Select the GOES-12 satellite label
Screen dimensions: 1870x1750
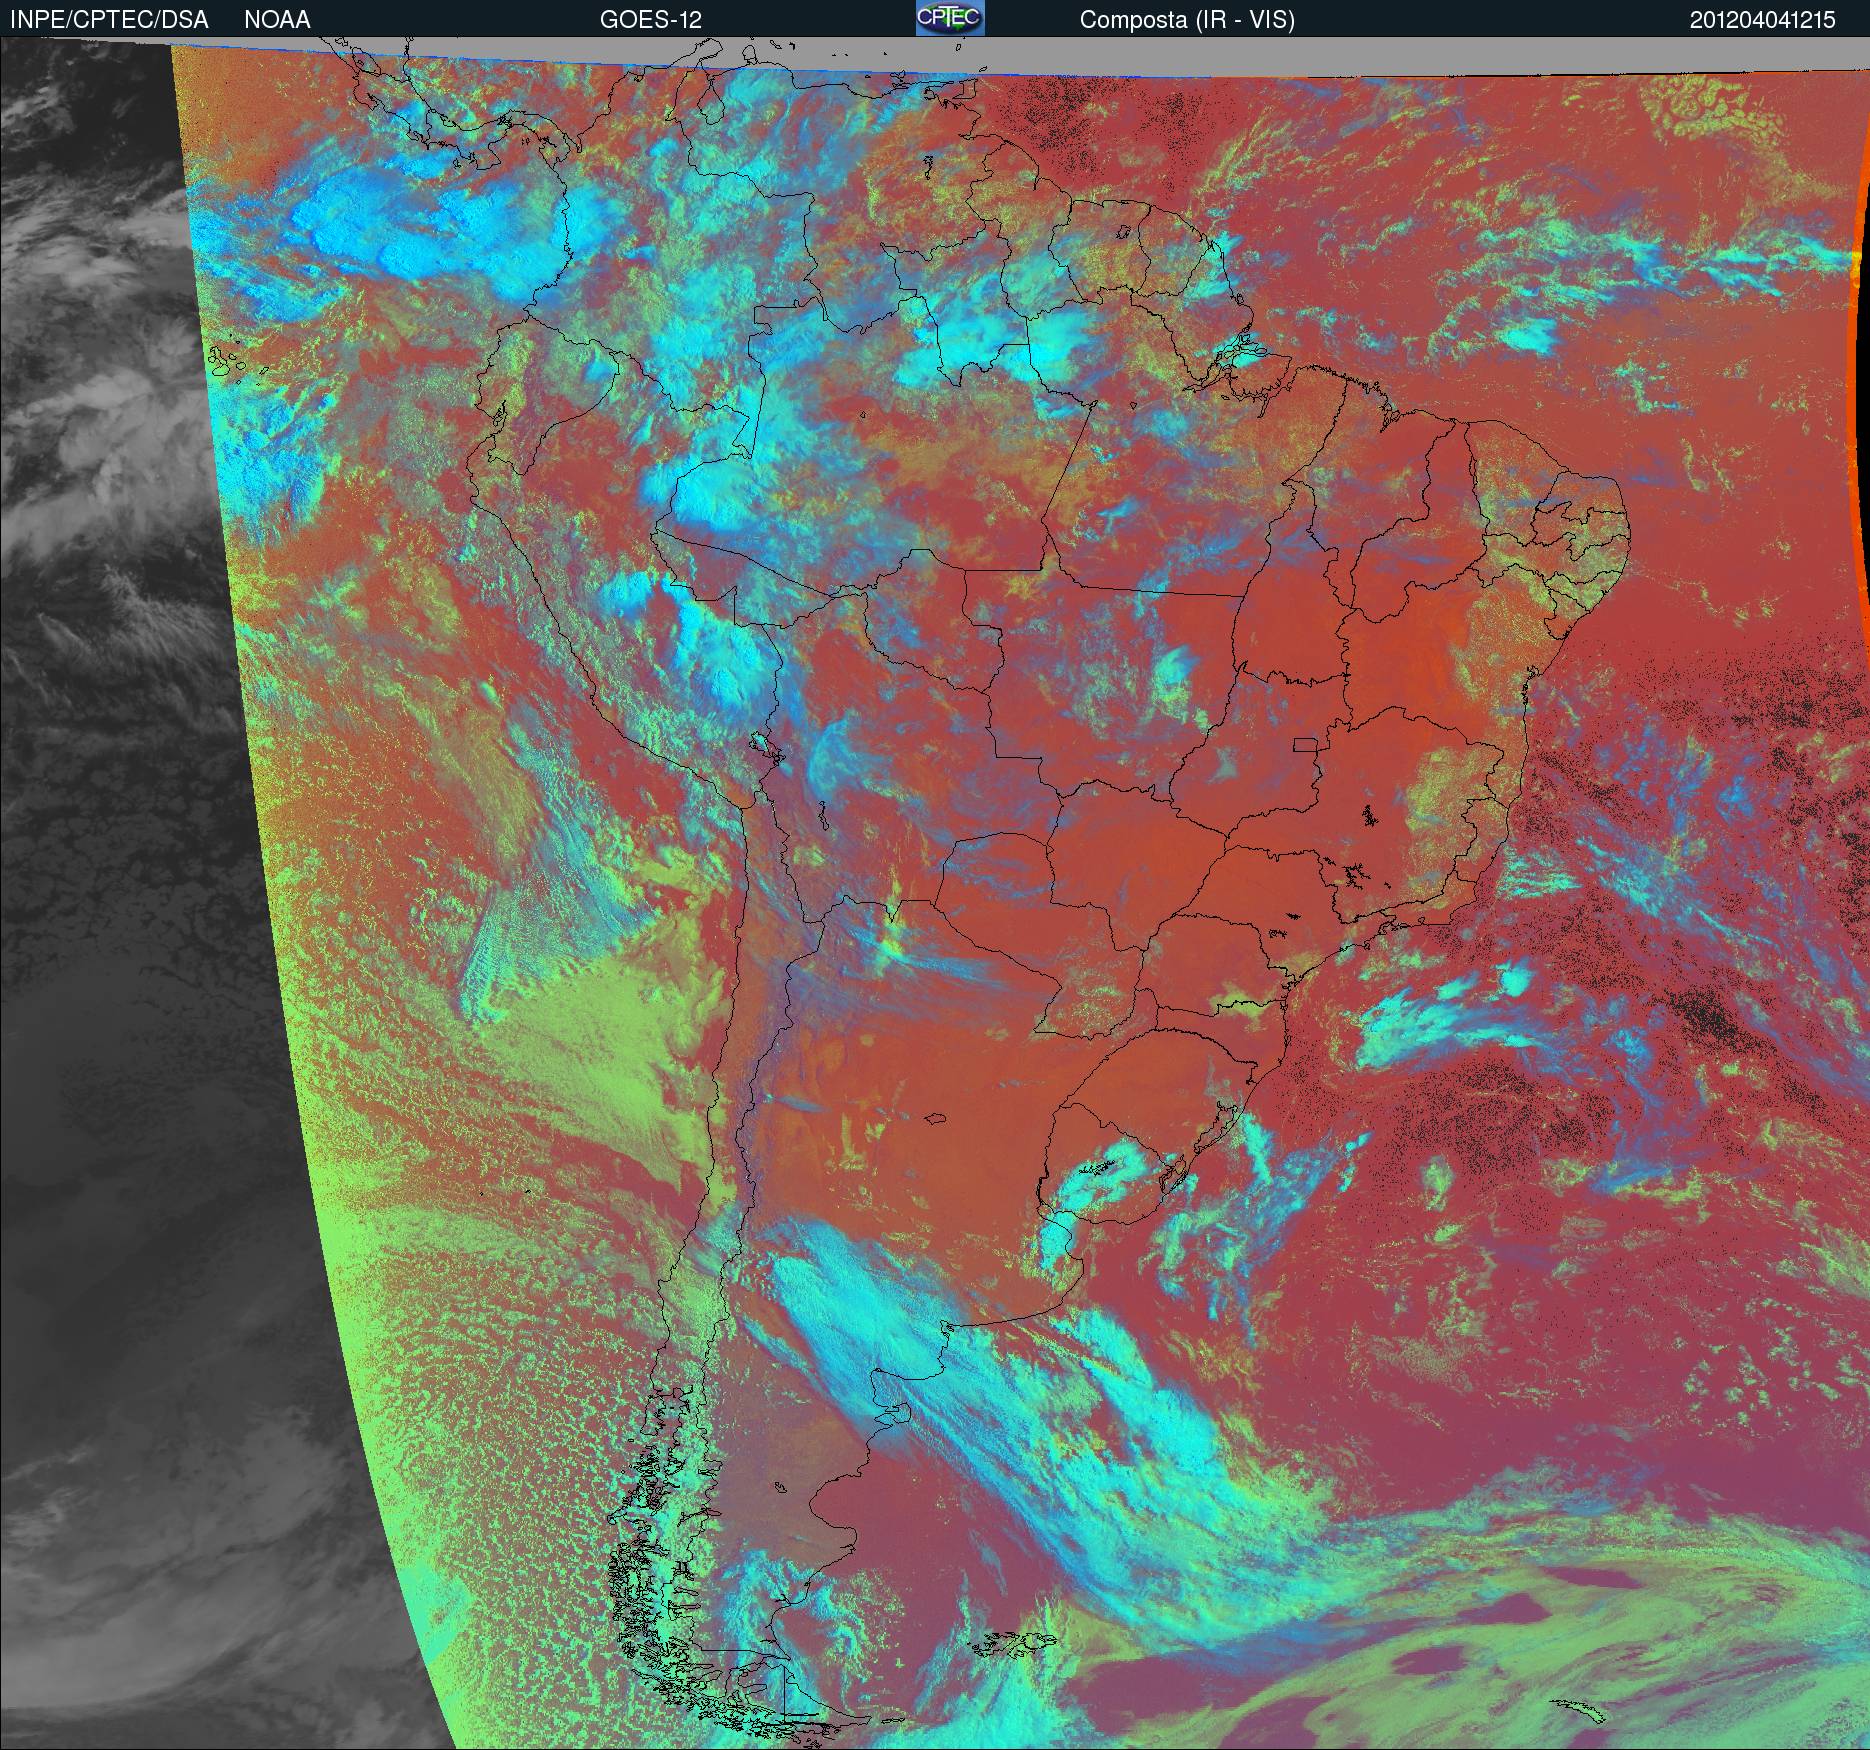(x=650, y=20)
